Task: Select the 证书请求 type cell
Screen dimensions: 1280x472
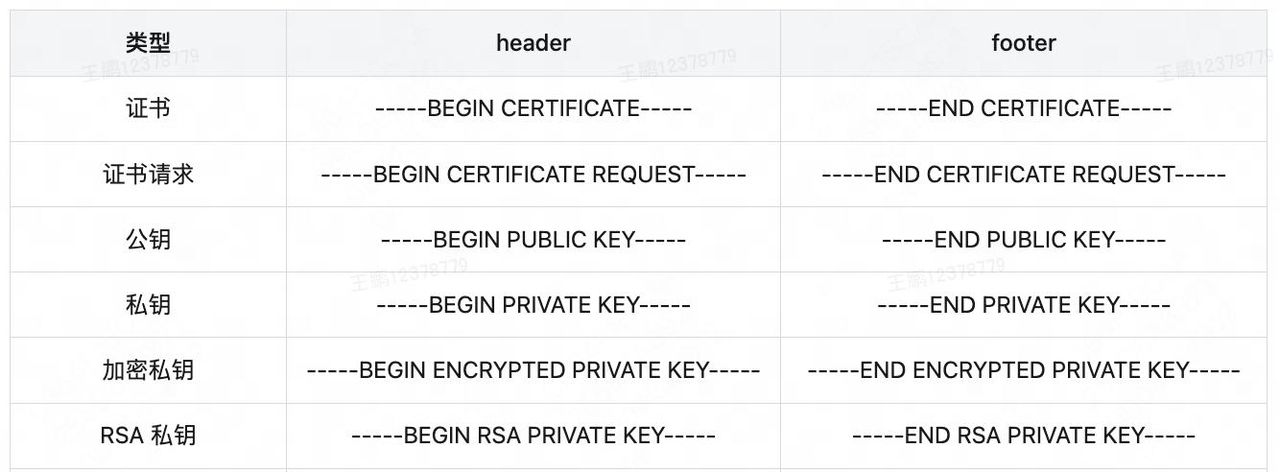Action: (148, 174)
